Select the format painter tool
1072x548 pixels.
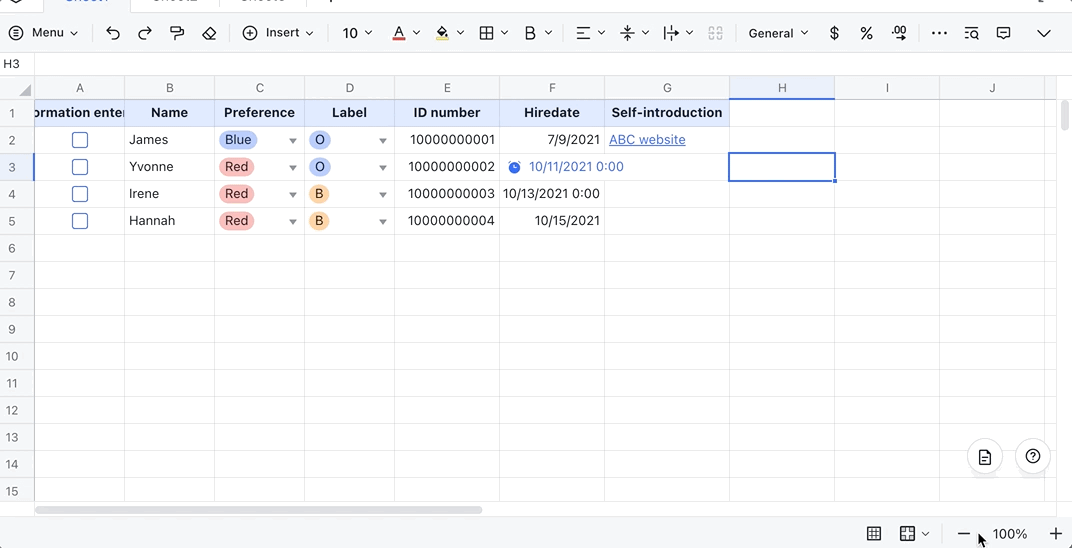pyautogui.click(x=177, y=33)
